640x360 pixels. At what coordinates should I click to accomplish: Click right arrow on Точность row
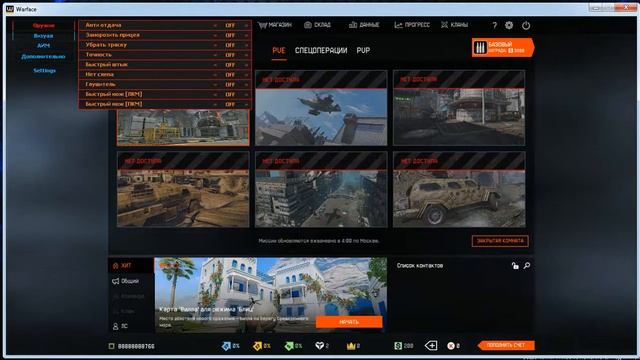click(246, 55)
